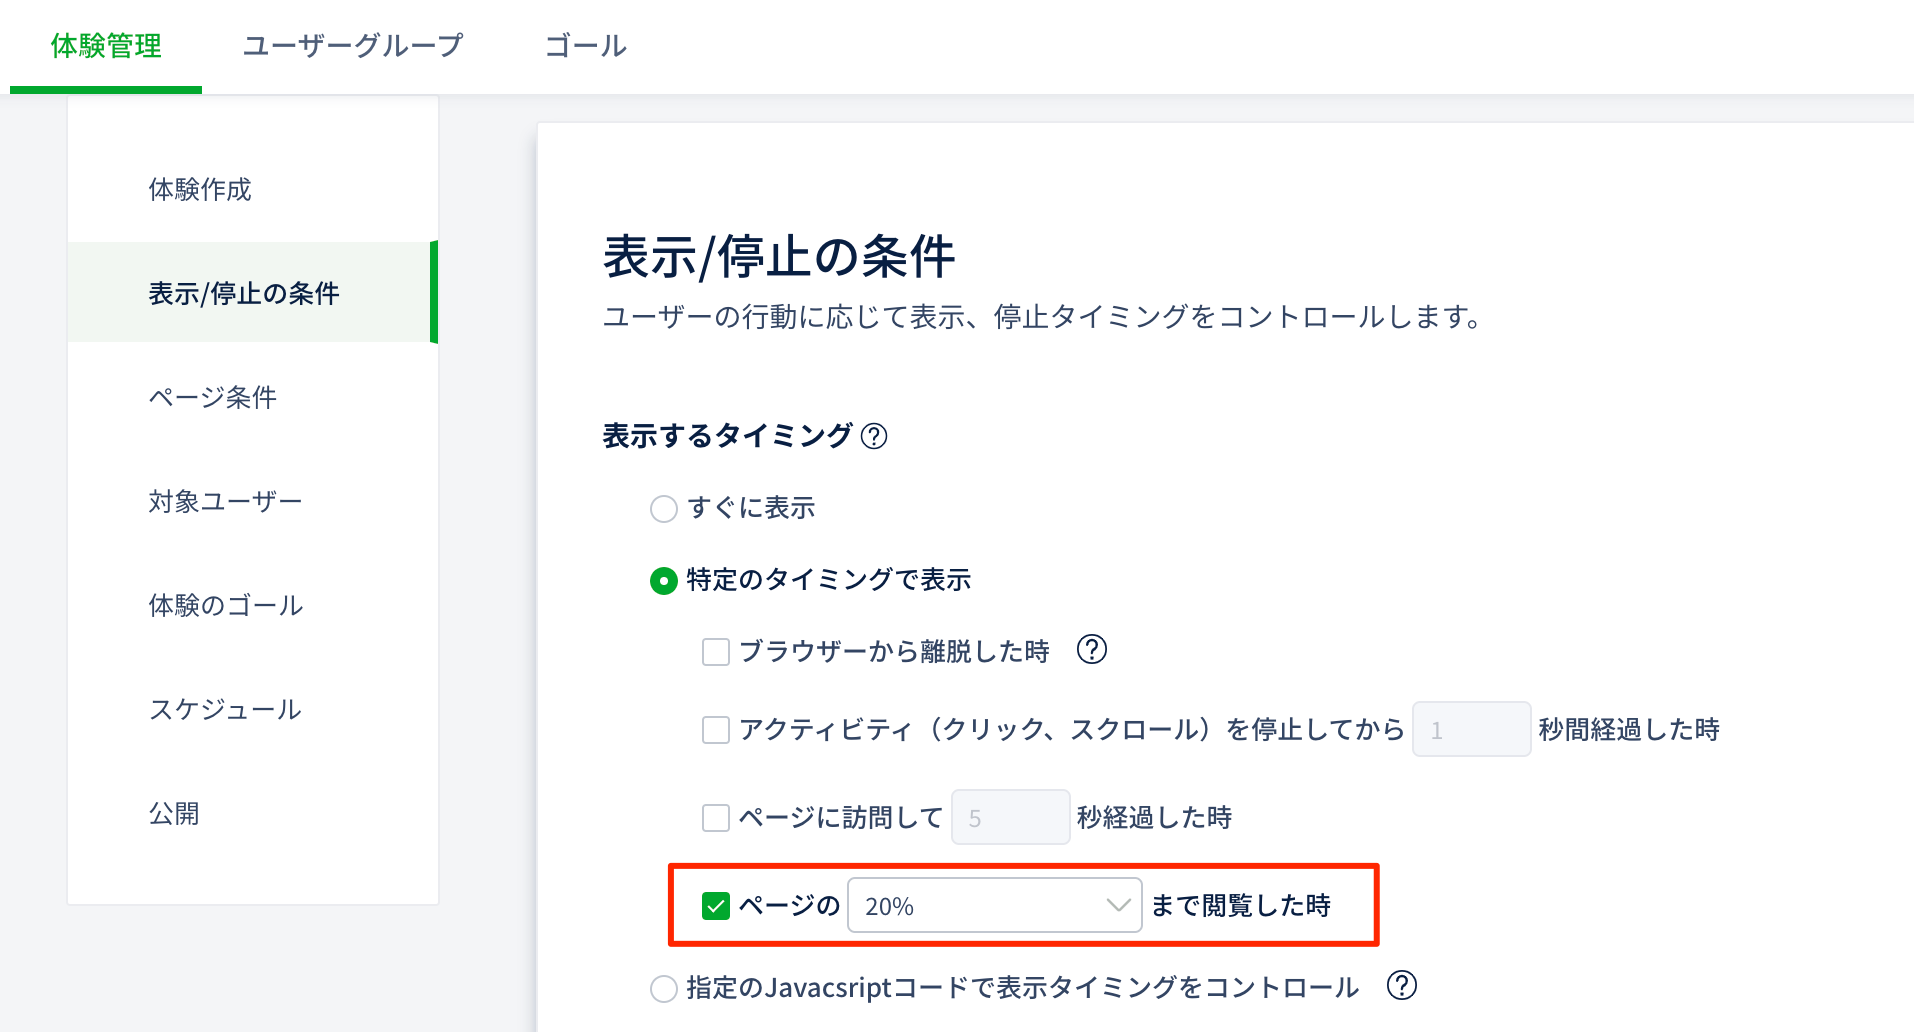Open ページ条件 sidebar item
The height and width of the screenshot is (1032, 1914).
[x=213, y=398]
